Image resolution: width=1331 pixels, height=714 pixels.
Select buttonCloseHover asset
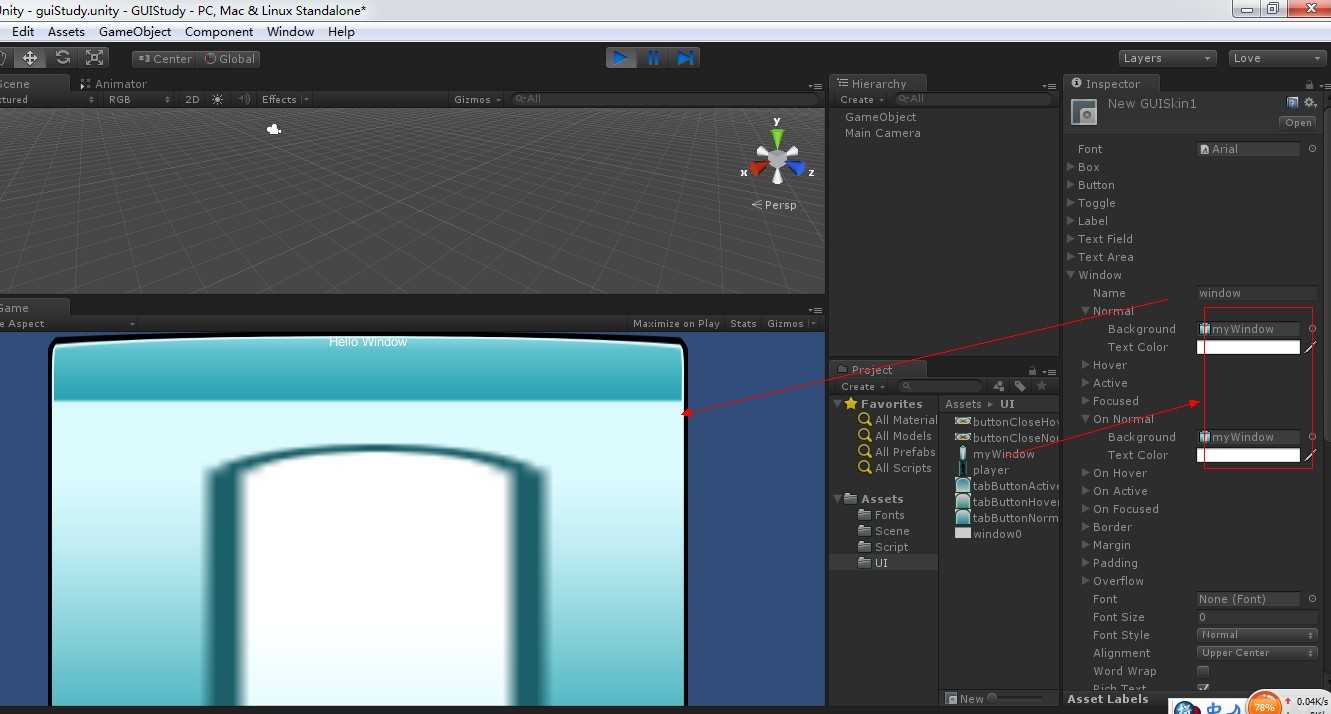point(1008,422)
